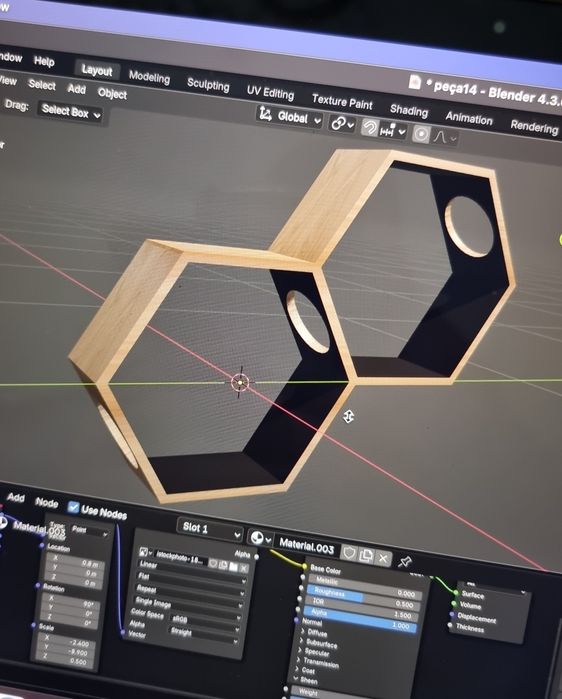Toggle the Use Nodes checkbox
Screen dimensions: 562x699
(74, 507)
